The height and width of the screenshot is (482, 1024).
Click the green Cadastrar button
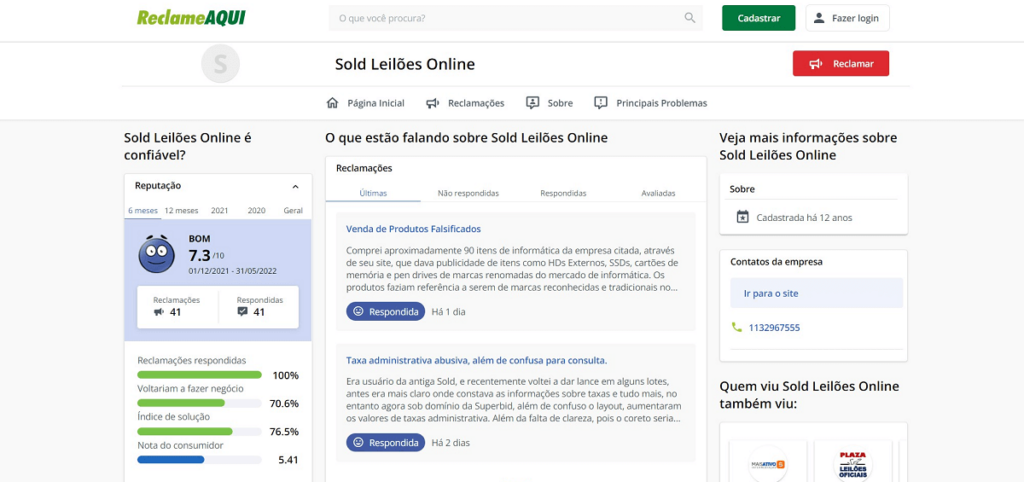click(759, 18)
